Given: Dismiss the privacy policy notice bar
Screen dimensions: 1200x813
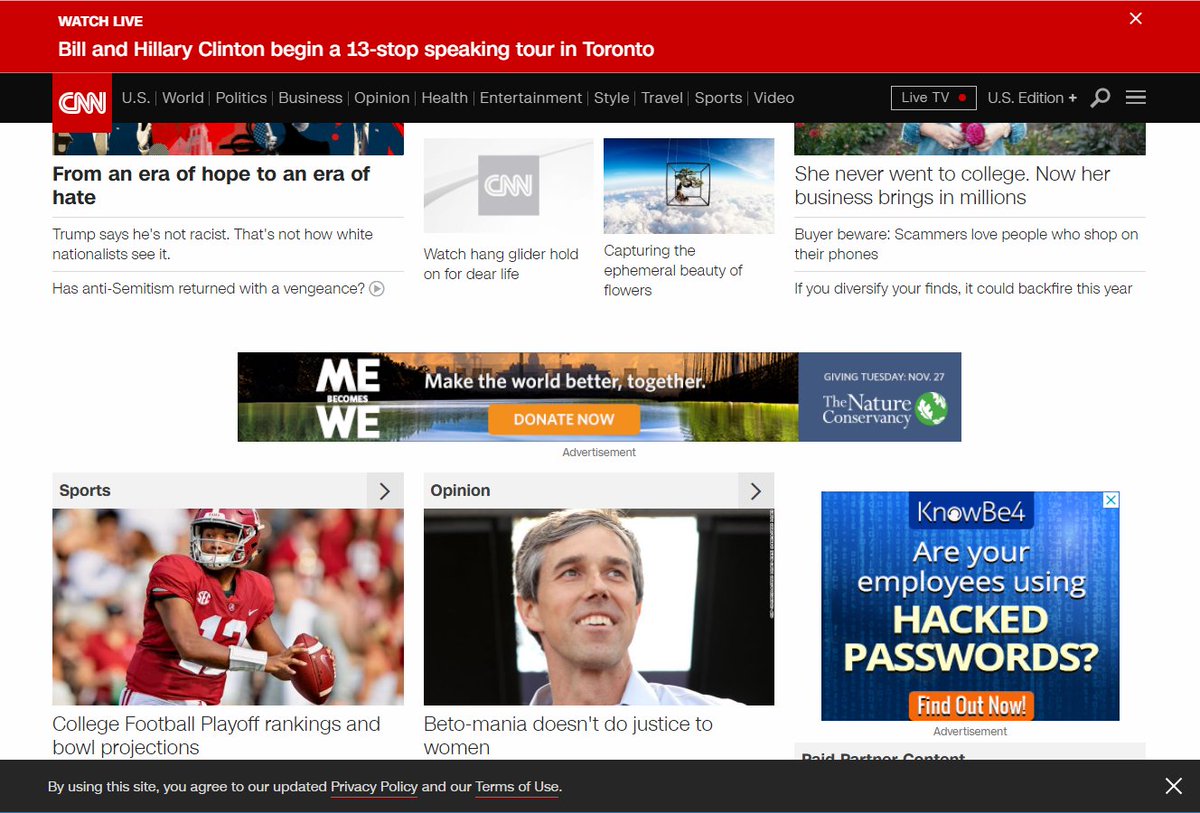Looking at the screenshot, I should (x=1173, y=786).
